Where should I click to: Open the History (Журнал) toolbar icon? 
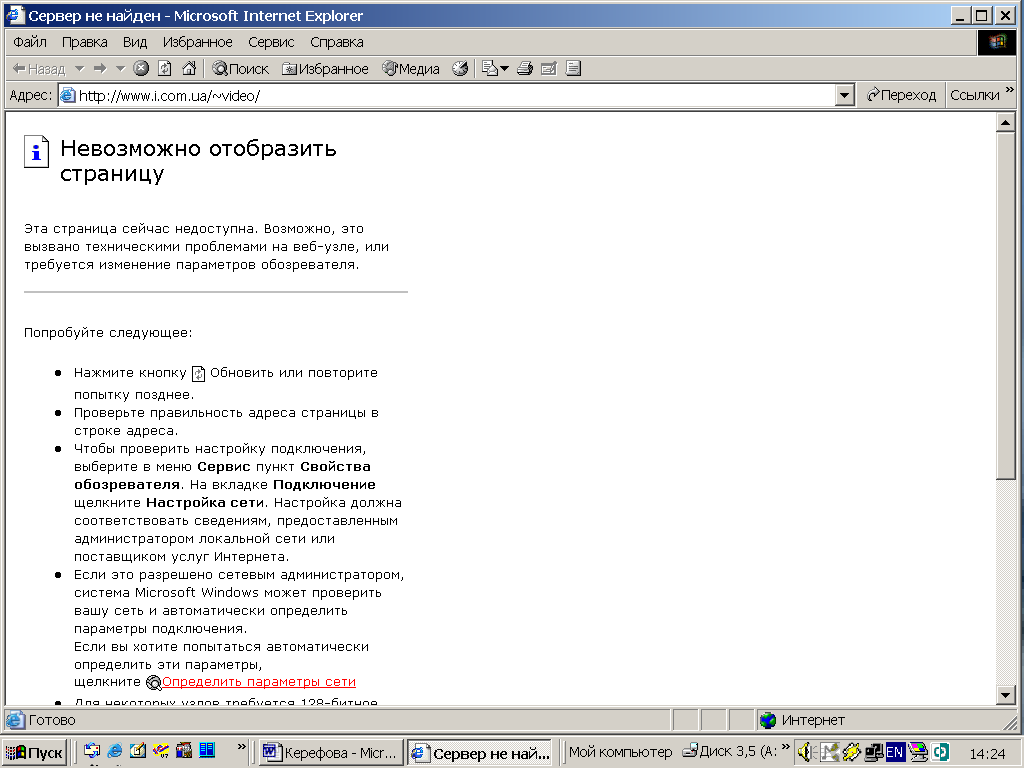(x=460, y=69)
